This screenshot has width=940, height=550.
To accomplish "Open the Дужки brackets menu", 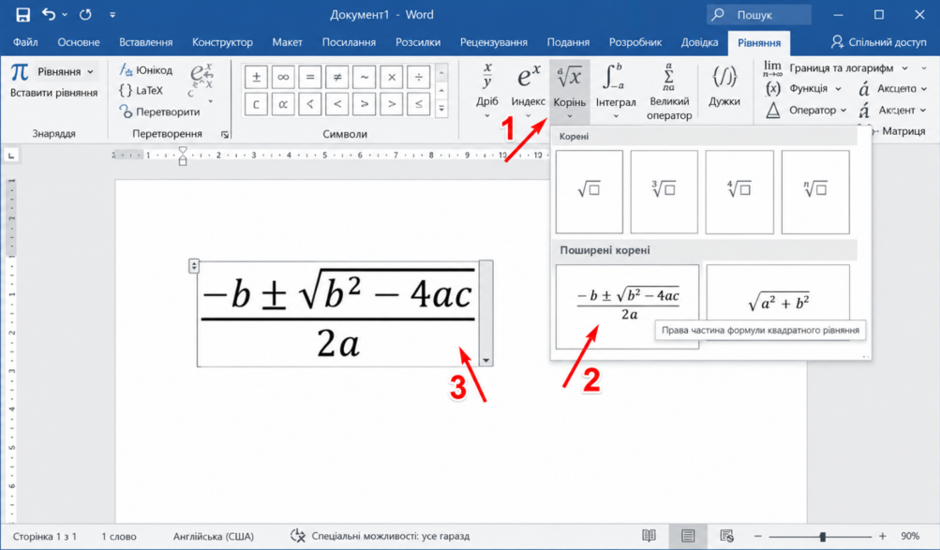I will 724,87.
